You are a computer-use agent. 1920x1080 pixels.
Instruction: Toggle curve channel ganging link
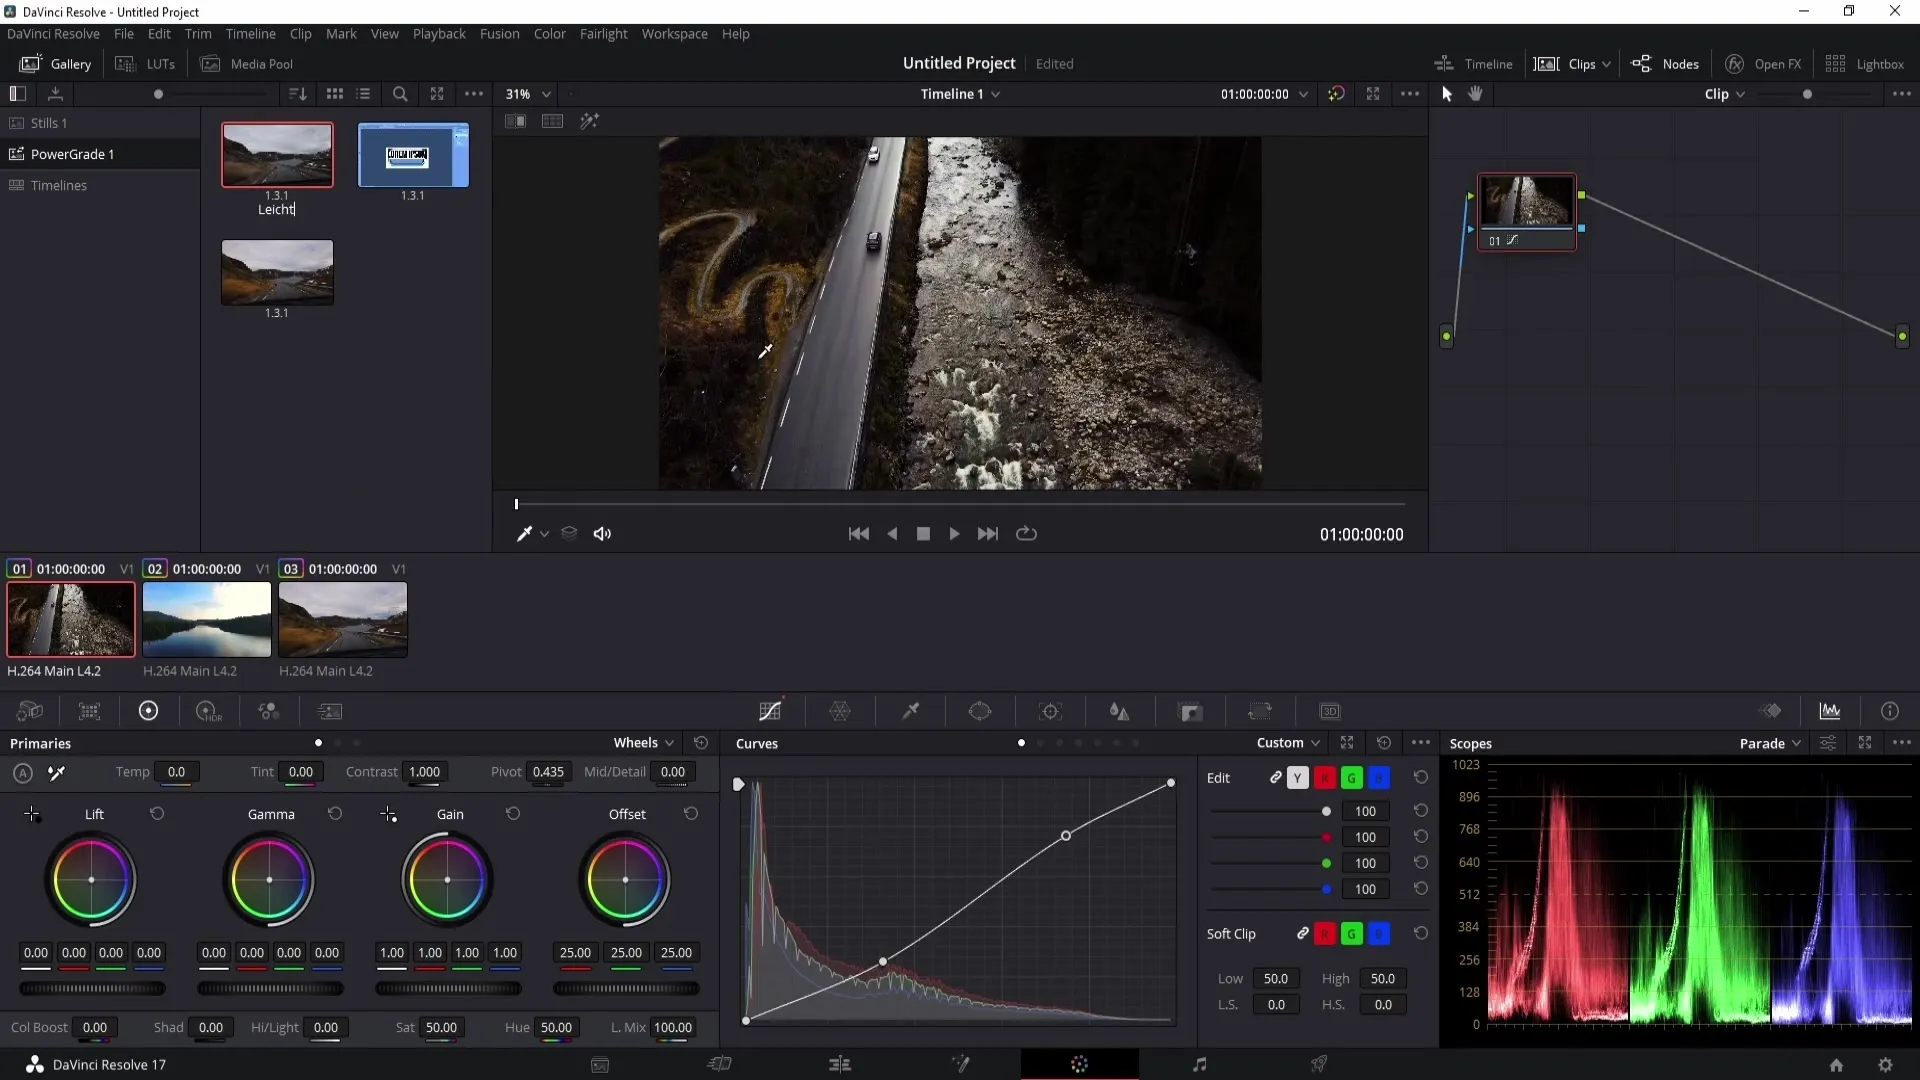pyautogui.click(x=1276, y=777)
